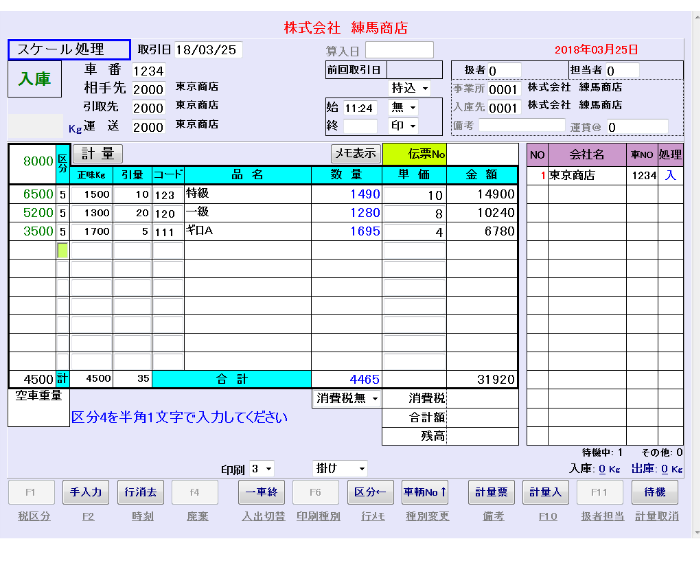Click the empty 終 time field
The height and width of the screenshot is (580, 700).
(361, 126)
